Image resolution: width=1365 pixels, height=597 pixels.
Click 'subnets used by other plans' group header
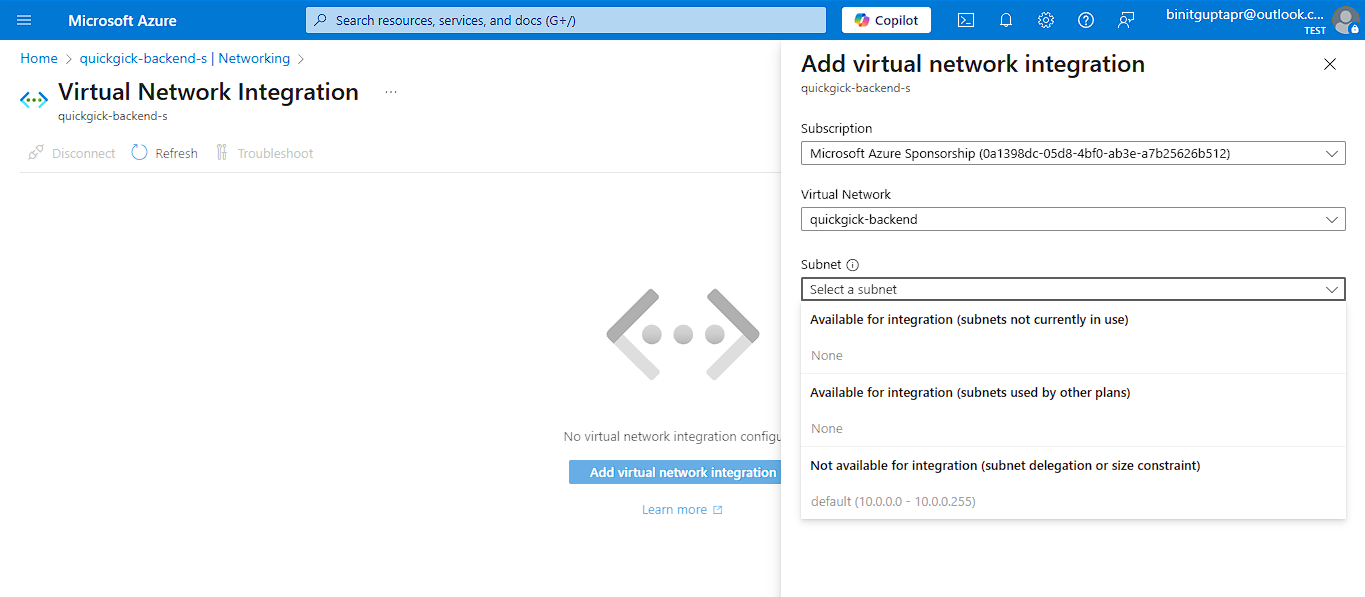point(970,392)
